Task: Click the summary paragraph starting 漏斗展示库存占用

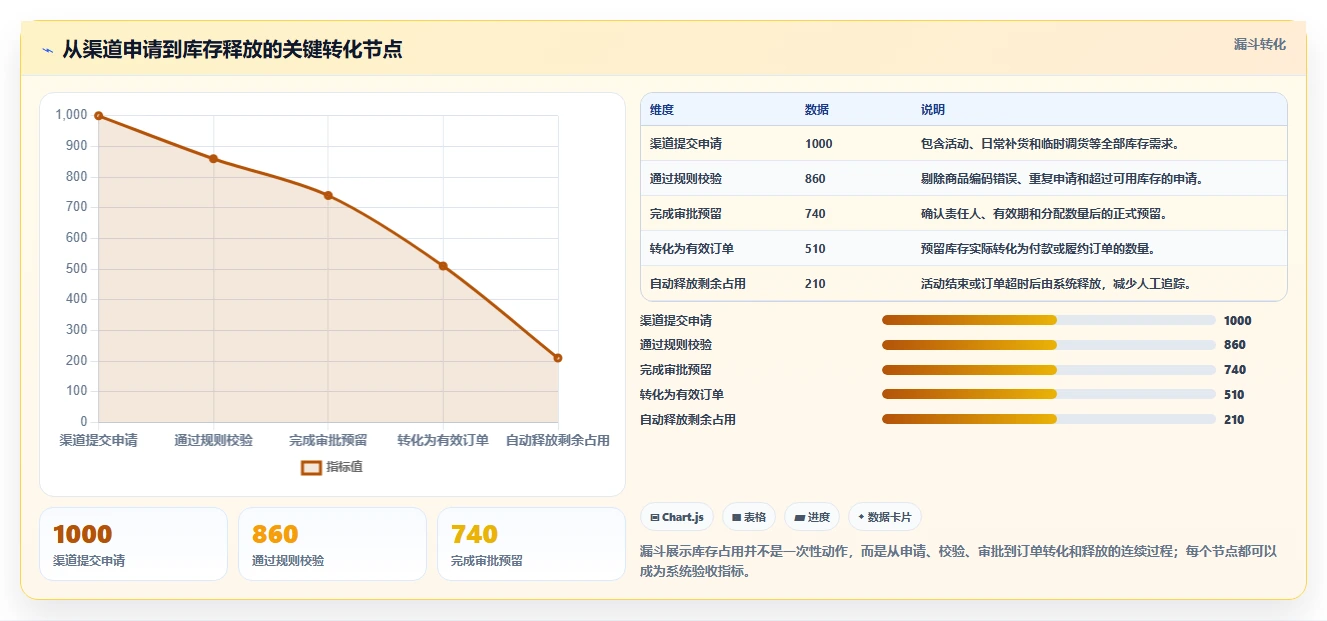Action: 958,562
